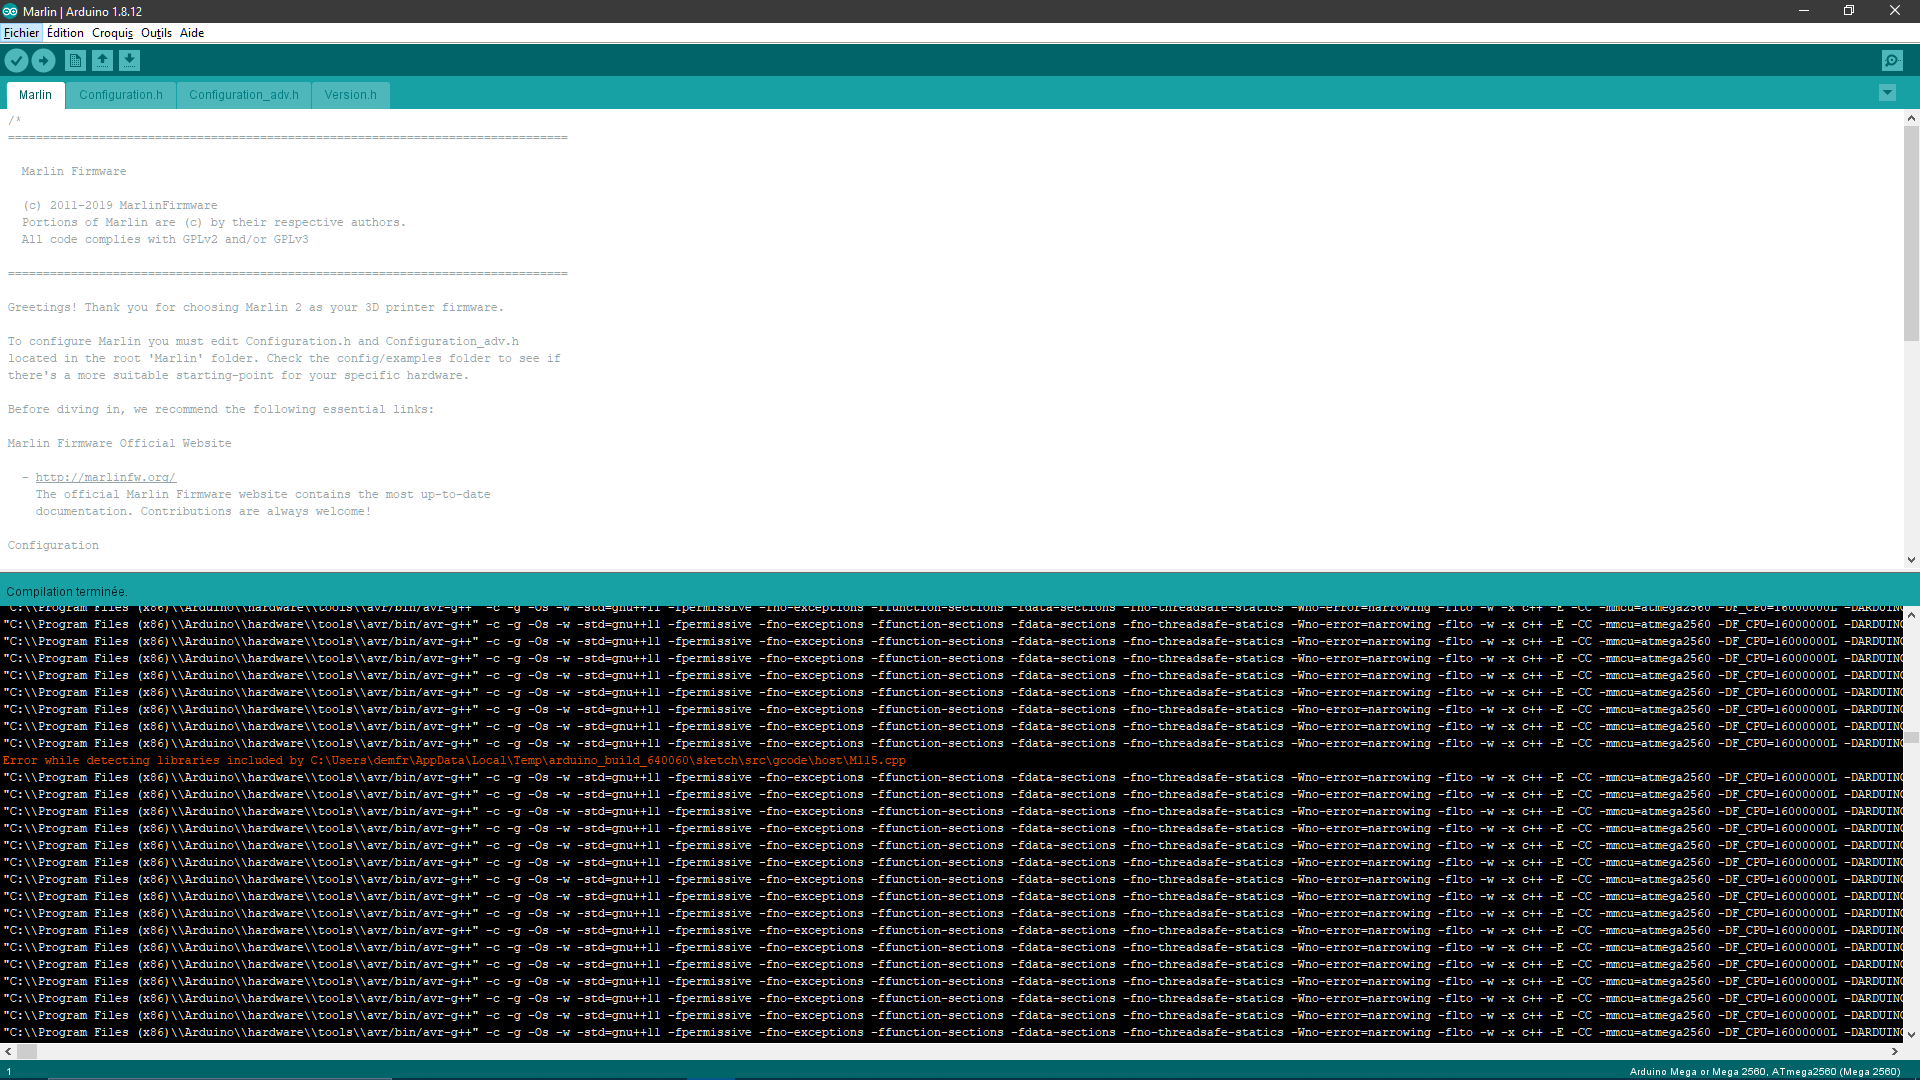
Task: Restore down the Arduino window
Action: tap(1849, 11)
